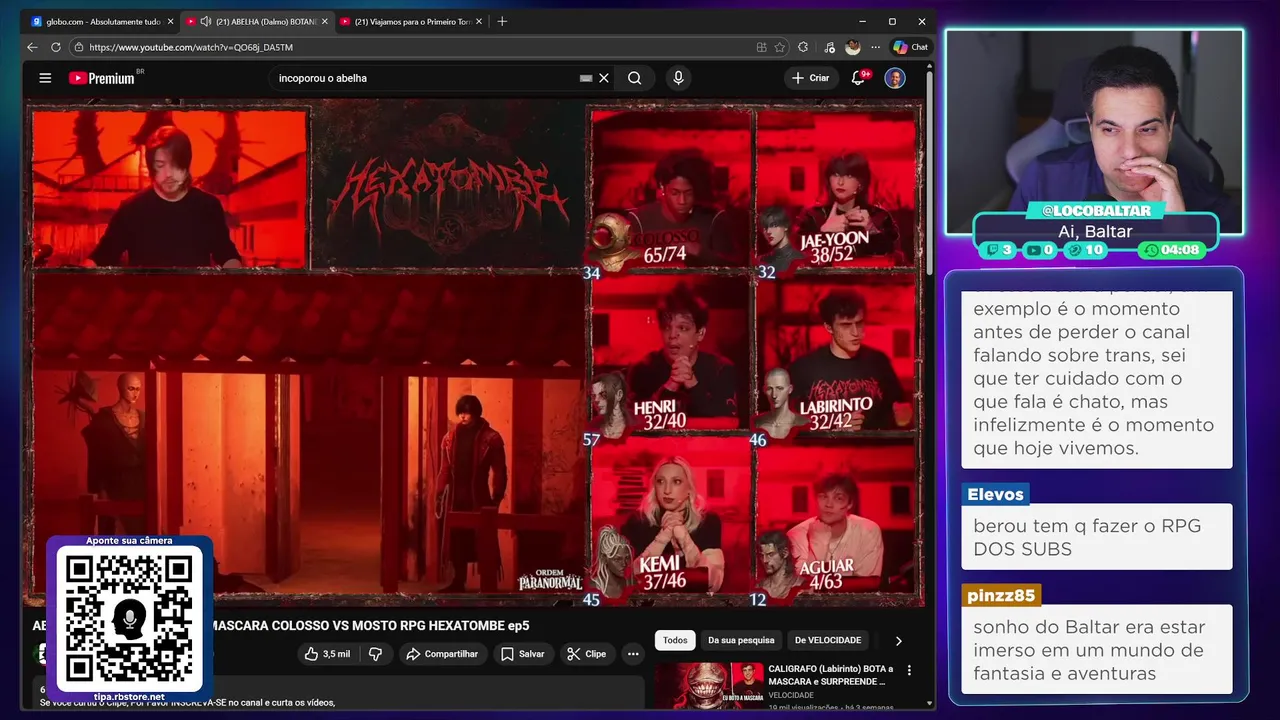Open the CALIGRAFO video thumbnail

pyautogui.click(x=707, y=686)
